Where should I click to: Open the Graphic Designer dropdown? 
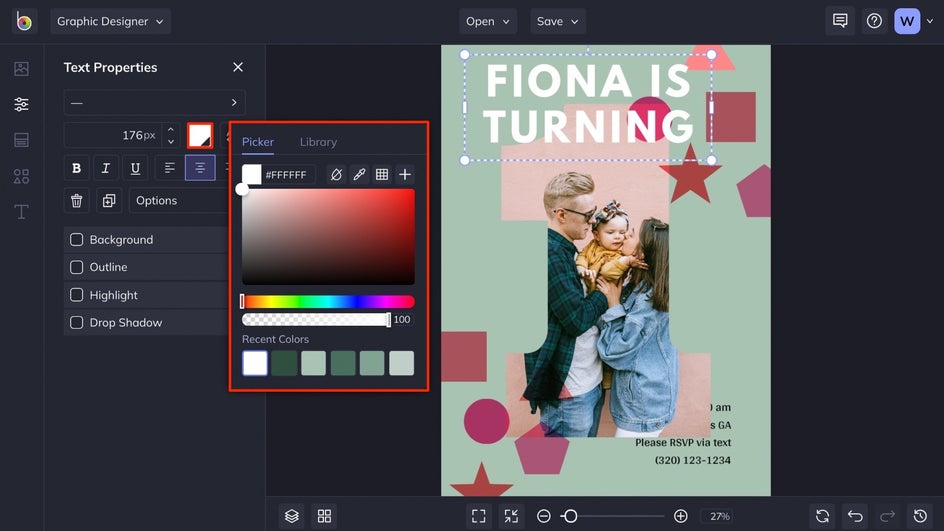click(x=110, y=21)
